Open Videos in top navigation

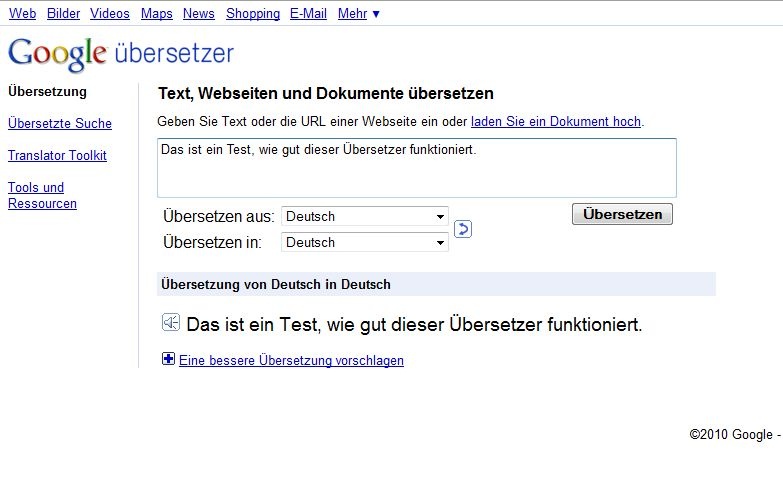point(110,13)
